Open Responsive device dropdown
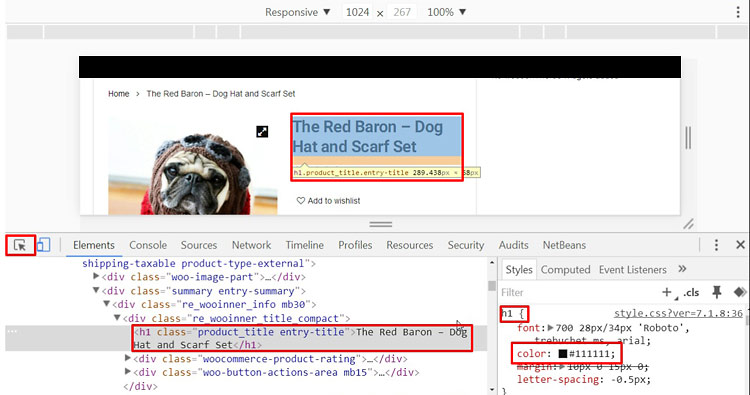Screen dimensions: 750x395 click(298, 12)
